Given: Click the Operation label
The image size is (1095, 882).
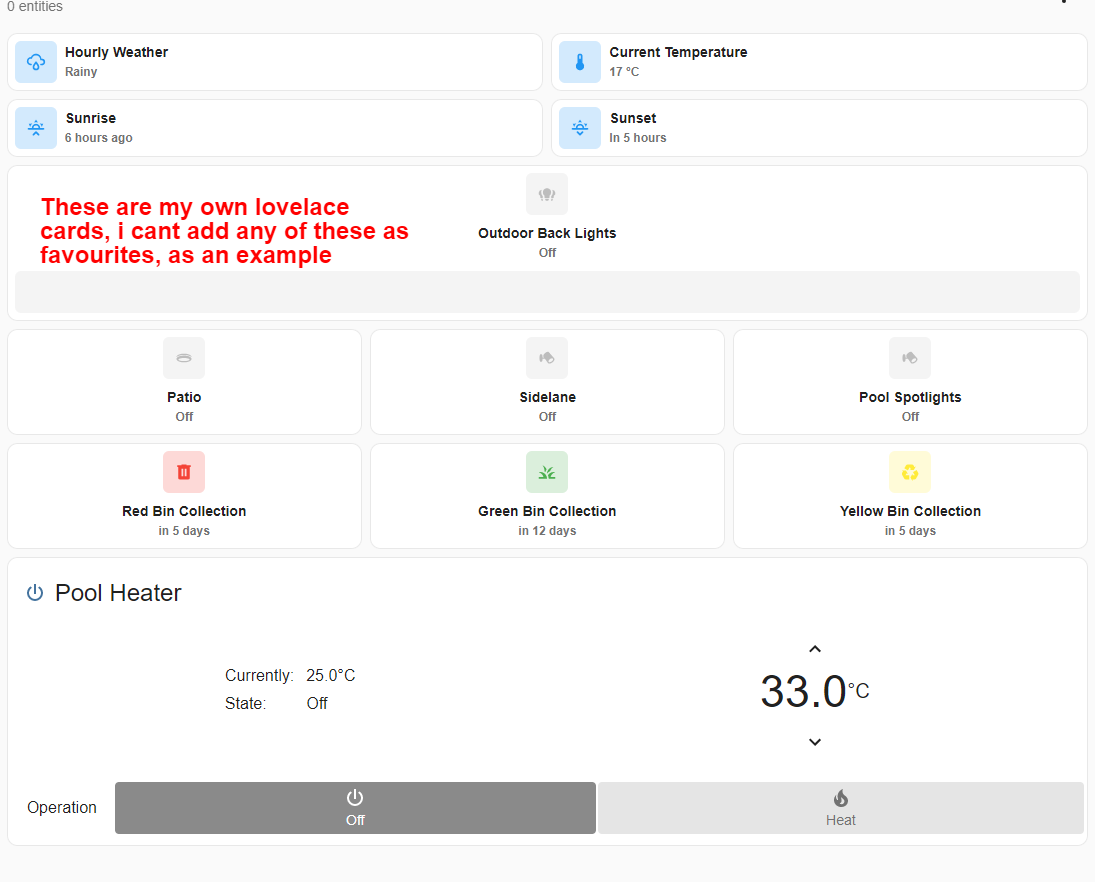Looking at the screenshot, I should (x=62, y=808).
